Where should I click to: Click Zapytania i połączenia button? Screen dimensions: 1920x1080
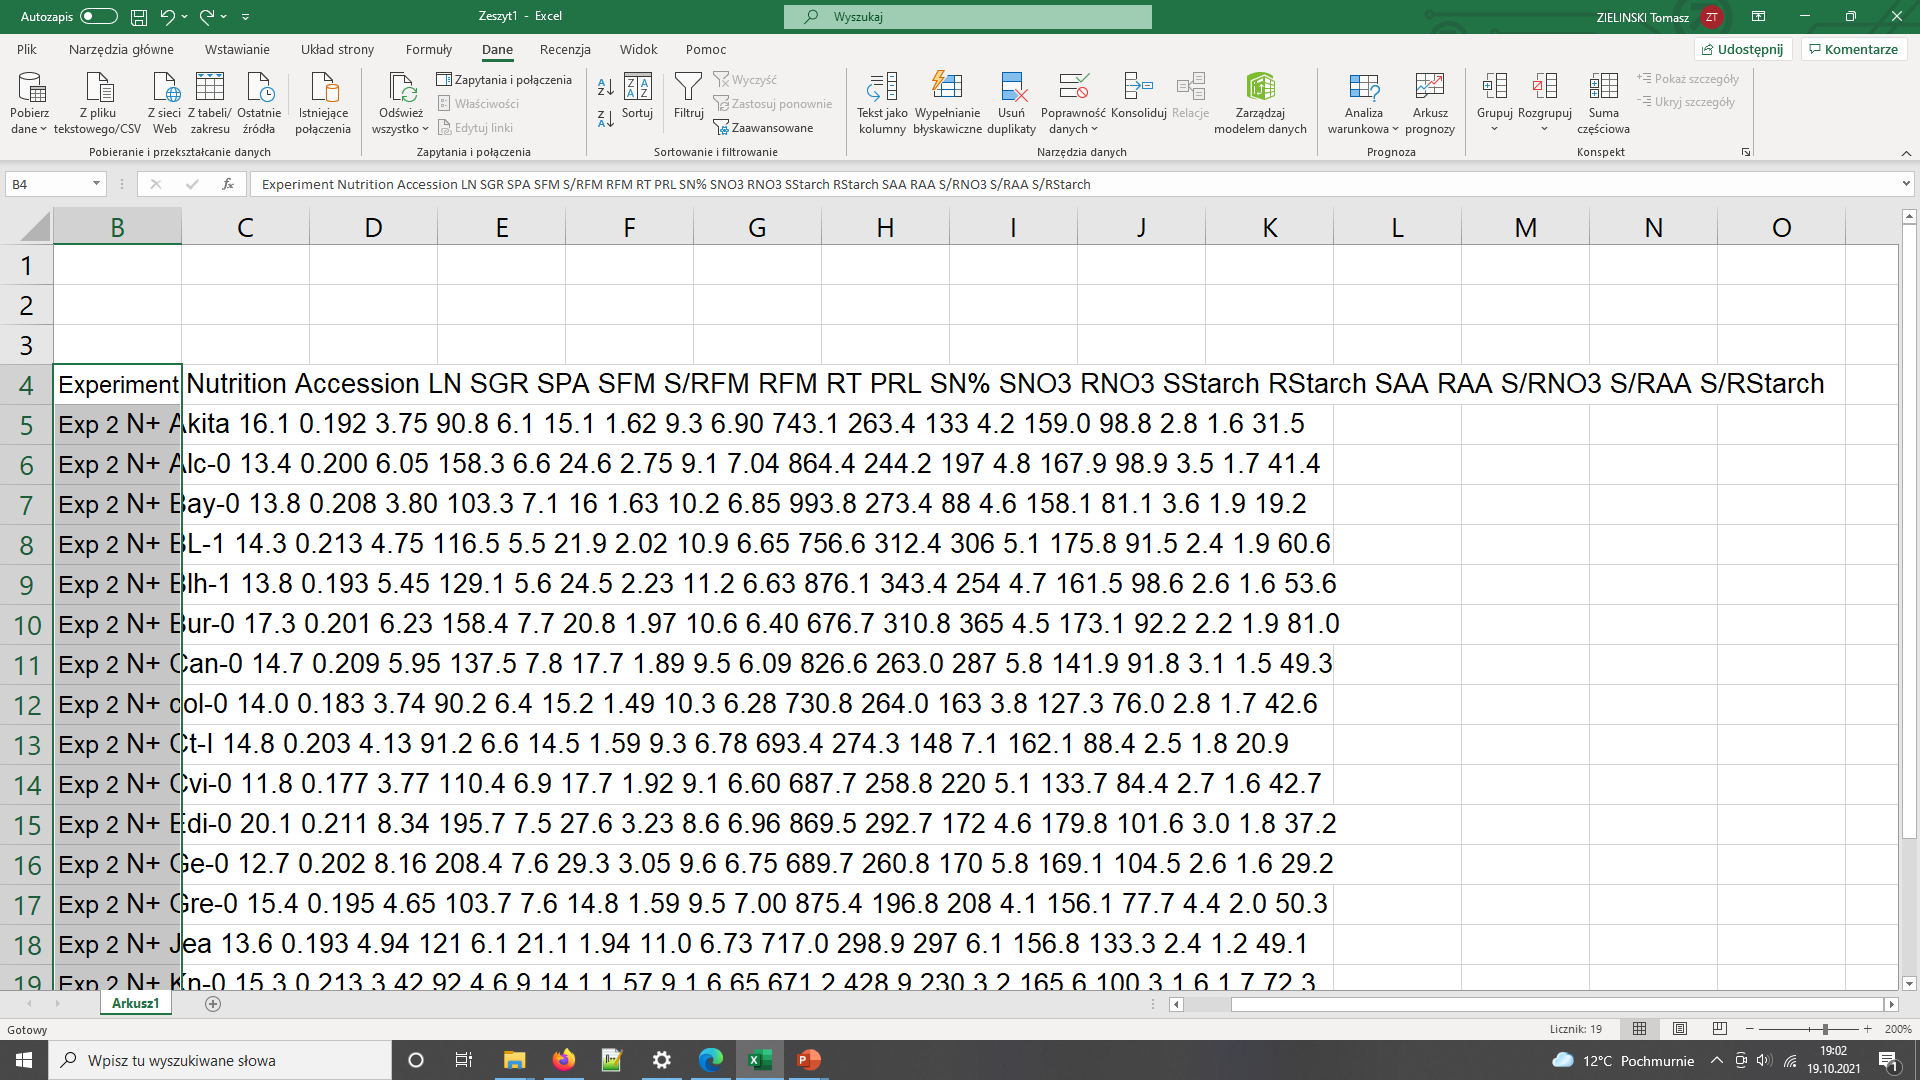505,80
